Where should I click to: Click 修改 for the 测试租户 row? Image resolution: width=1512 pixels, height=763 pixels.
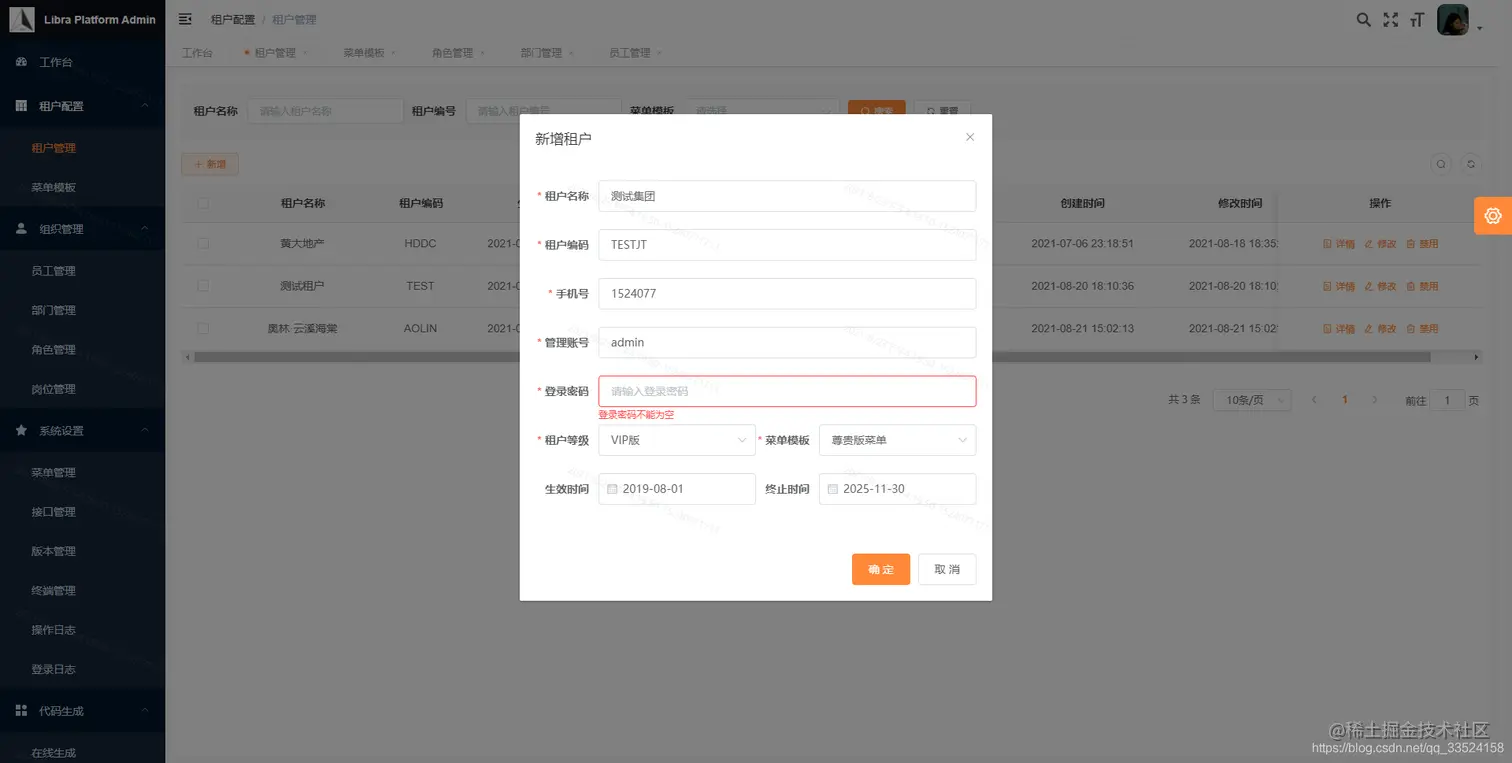click(x=1380, y=286)
